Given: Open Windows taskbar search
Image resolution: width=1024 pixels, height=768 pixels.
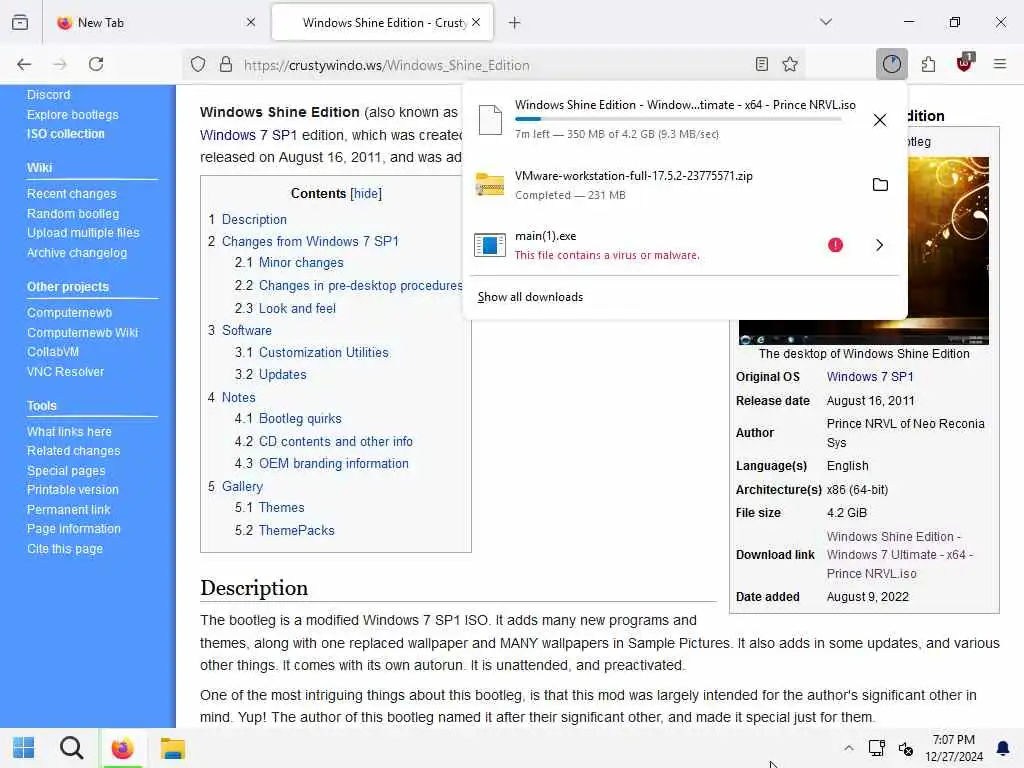Looking at the screenshot, I should 71,748.
